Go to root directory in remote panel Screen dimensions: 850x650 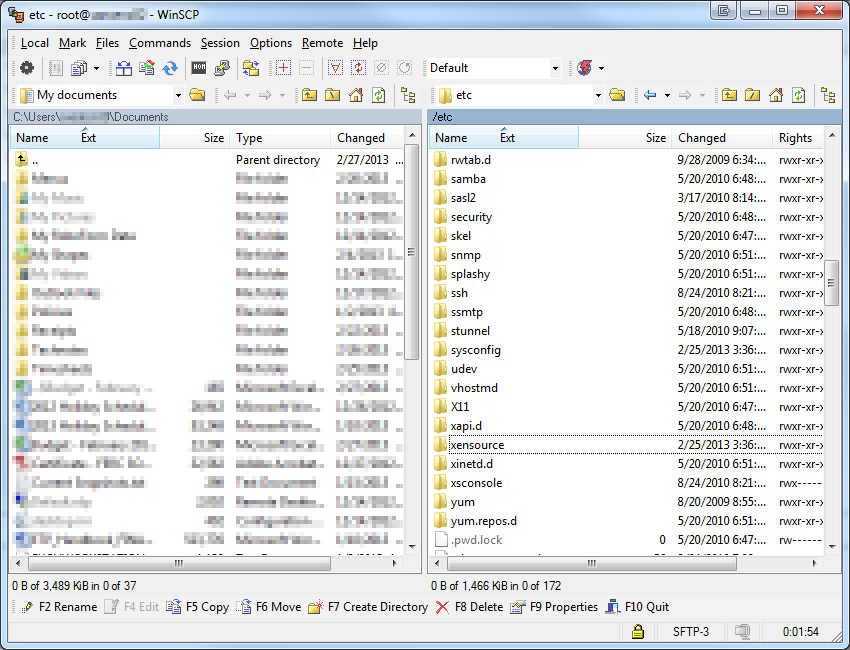click(x=752, y=95)
